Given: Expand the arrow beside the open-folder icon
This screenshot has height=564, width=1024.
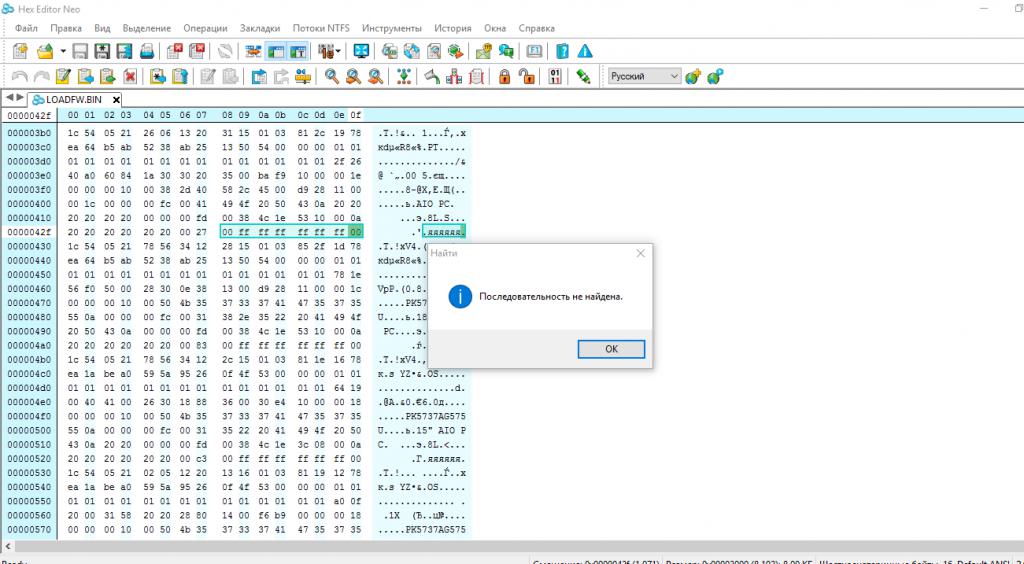Looking at the screenshot, I should click(x=63, y=51).
